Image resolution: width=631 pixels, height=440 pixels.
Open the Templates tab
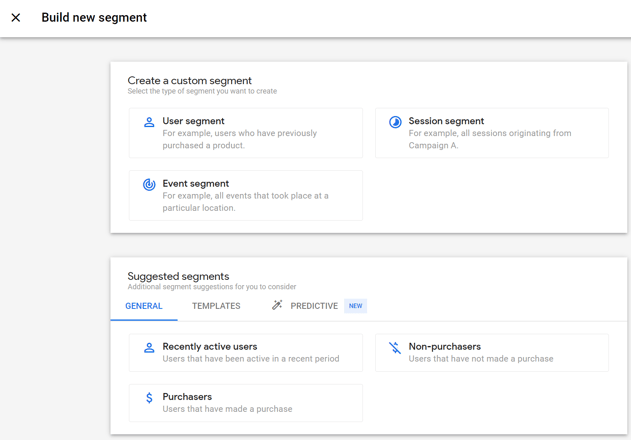[x=216, y=306]
